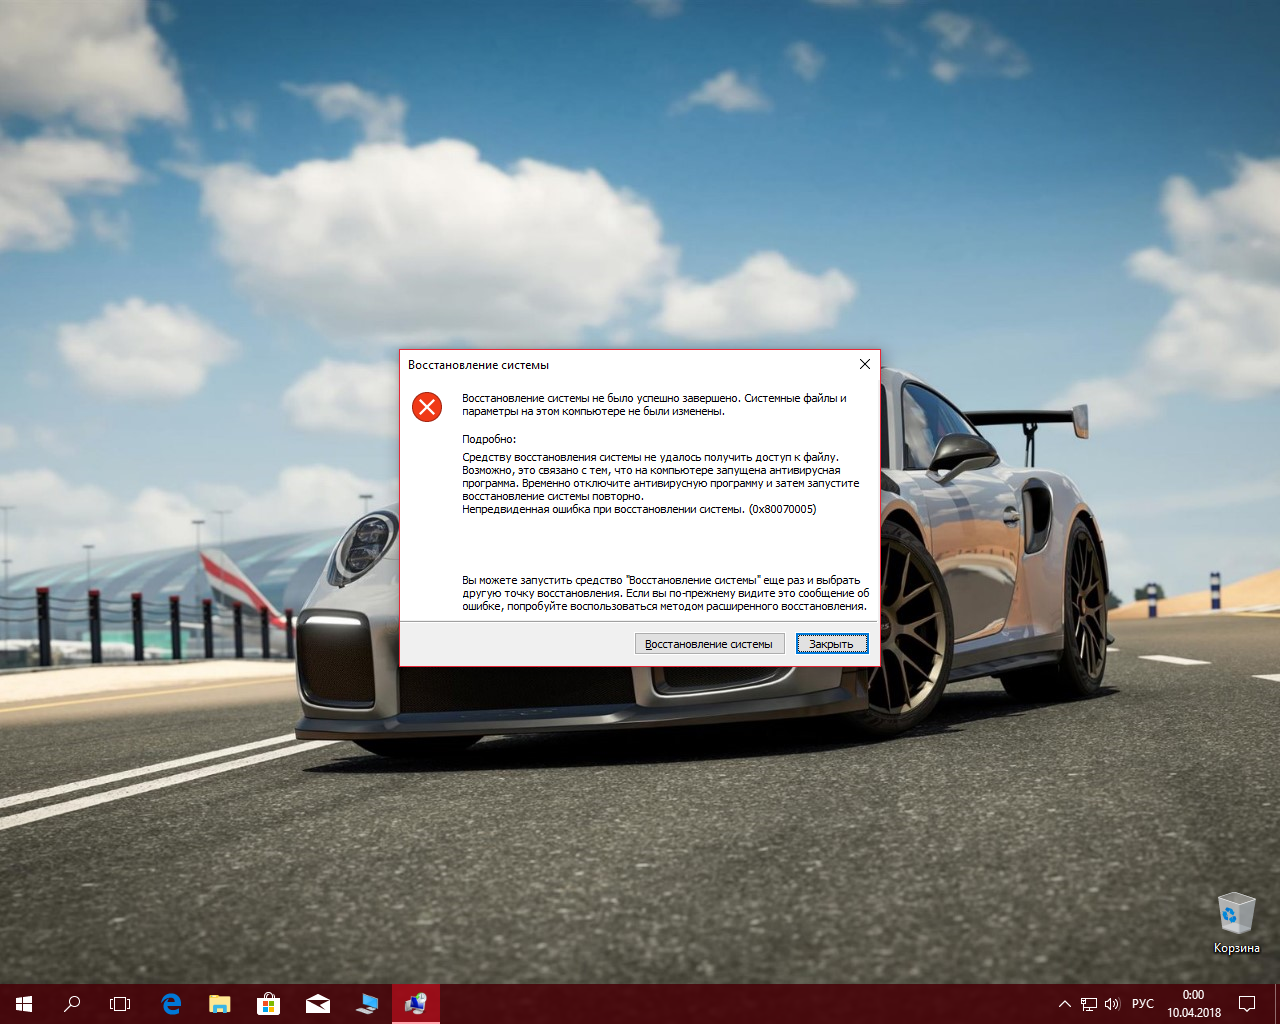This screenshot has height=1024, width=1280.
Task: Open taskbar search magnifier
Action: (x=72, y=1004)
